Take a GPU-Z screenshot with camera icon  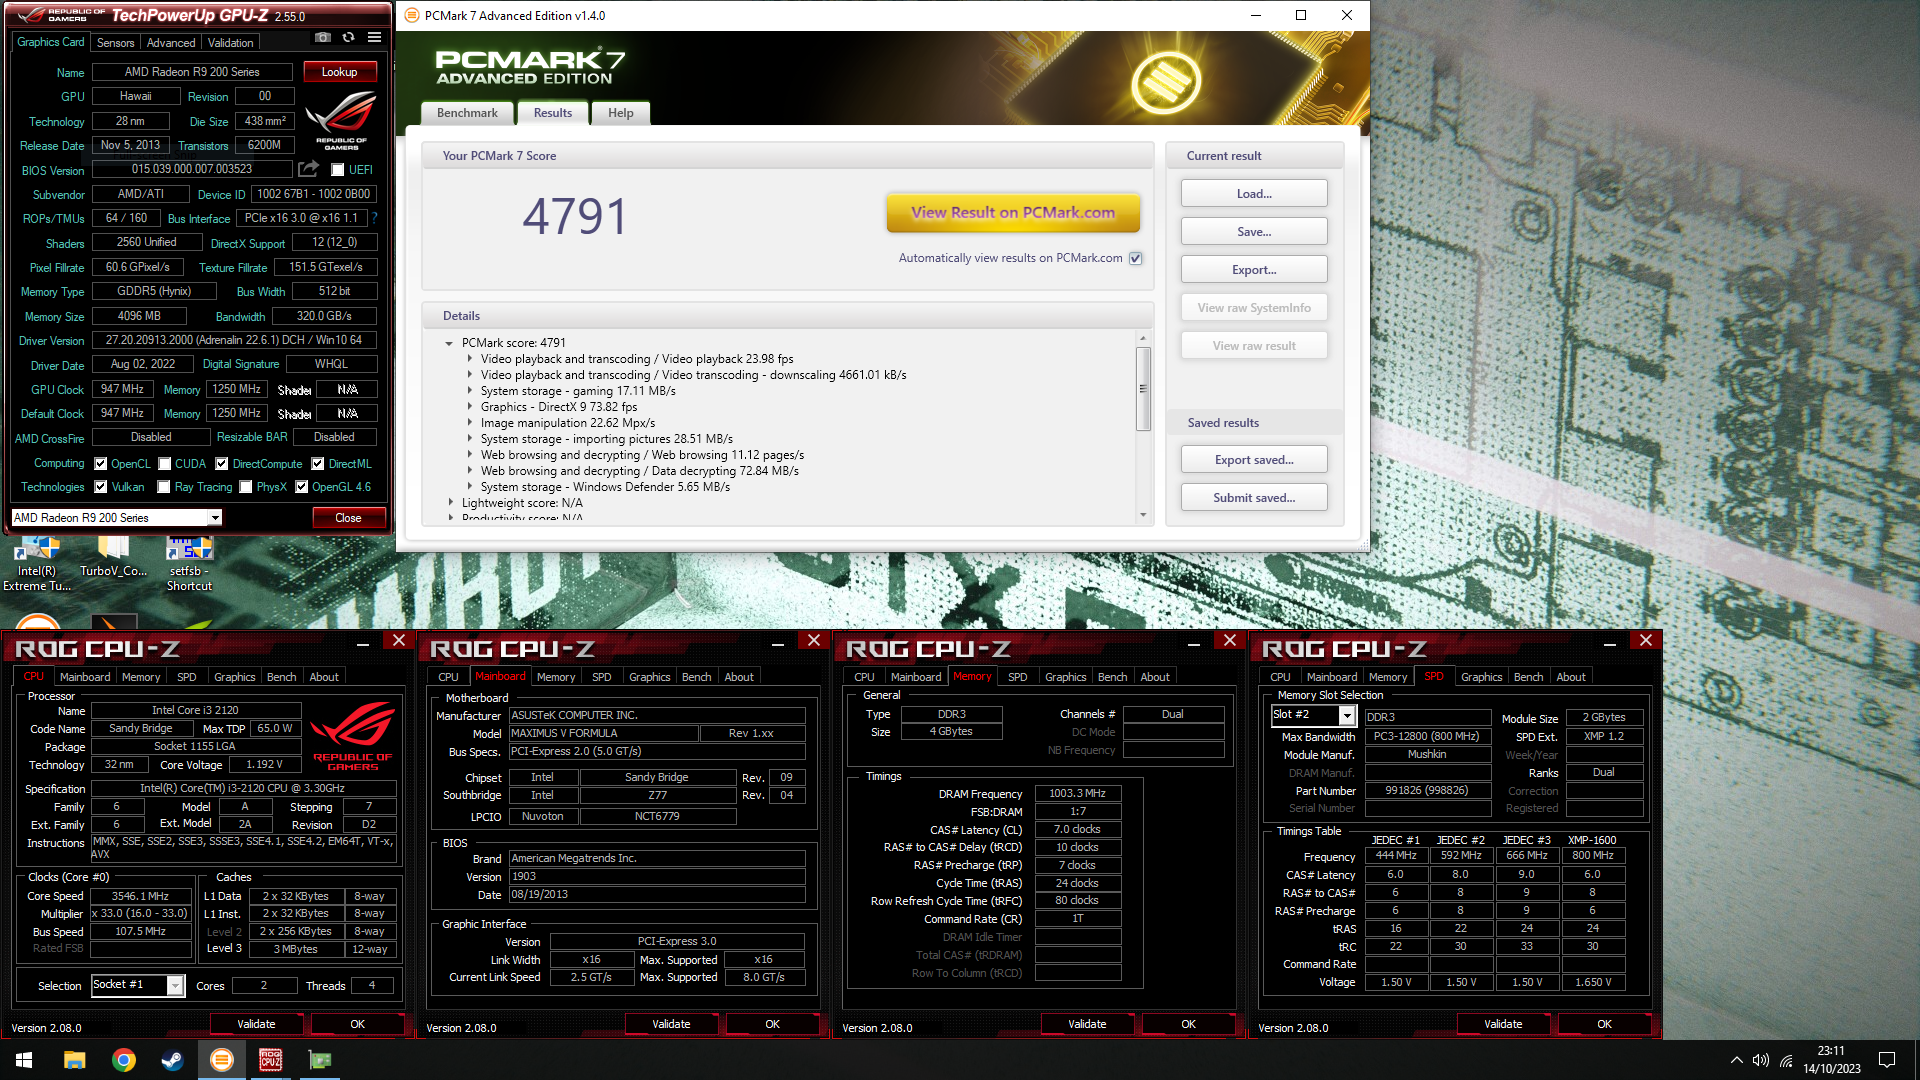click(322, 37)
